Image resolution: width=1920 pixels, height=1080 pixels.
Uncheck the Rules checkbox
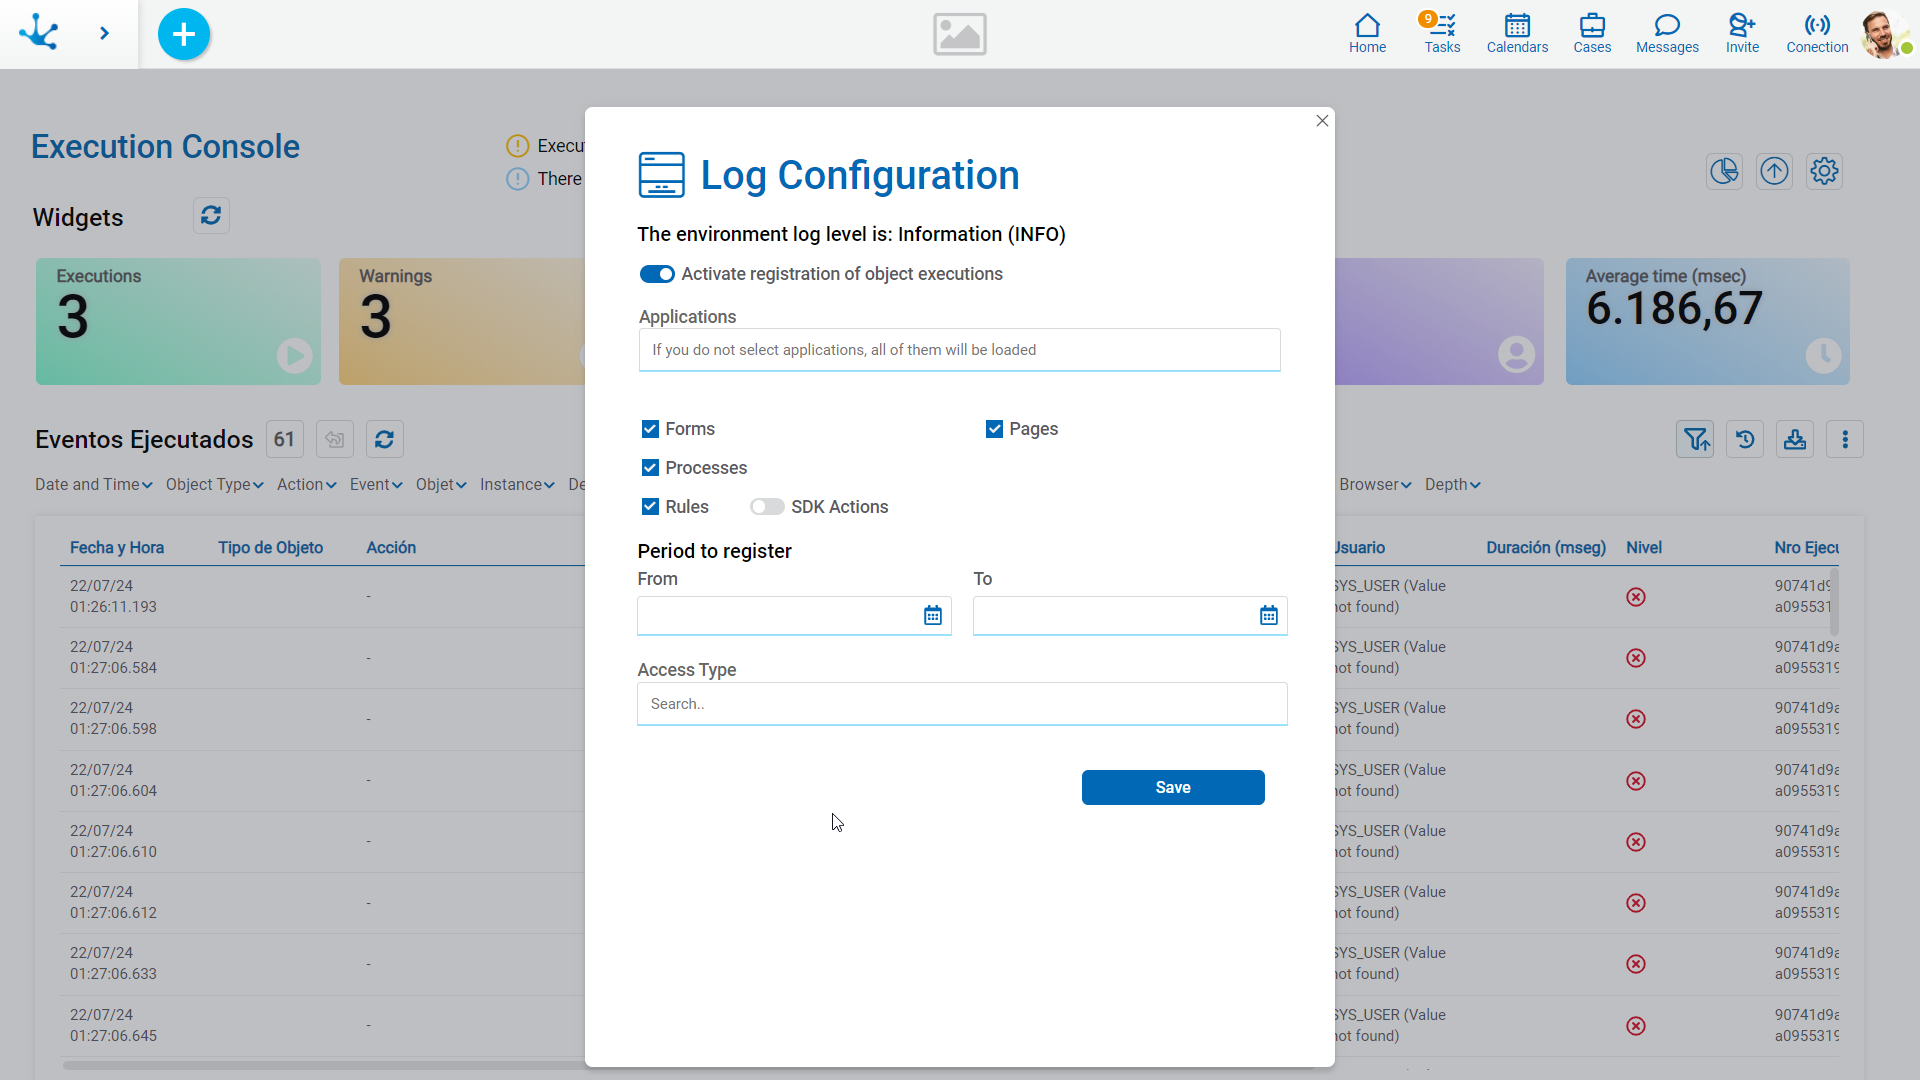[x=649, y=506]
